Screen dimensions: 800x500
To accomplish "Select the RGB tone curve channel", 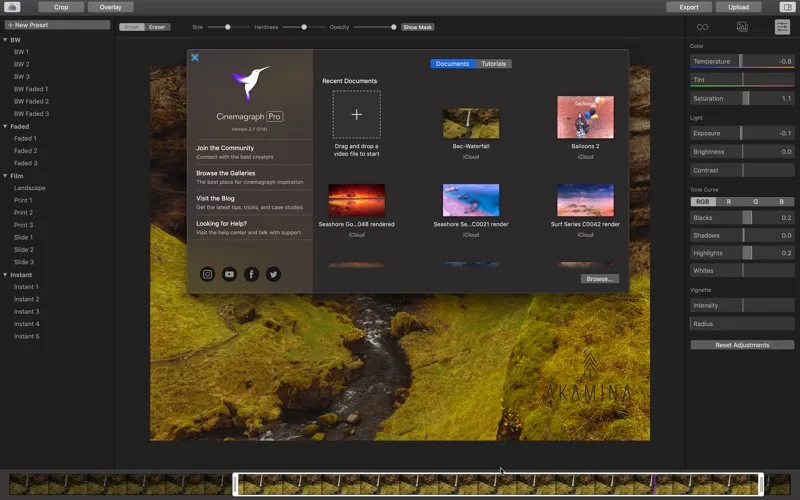I will click(x=703, y=202).
